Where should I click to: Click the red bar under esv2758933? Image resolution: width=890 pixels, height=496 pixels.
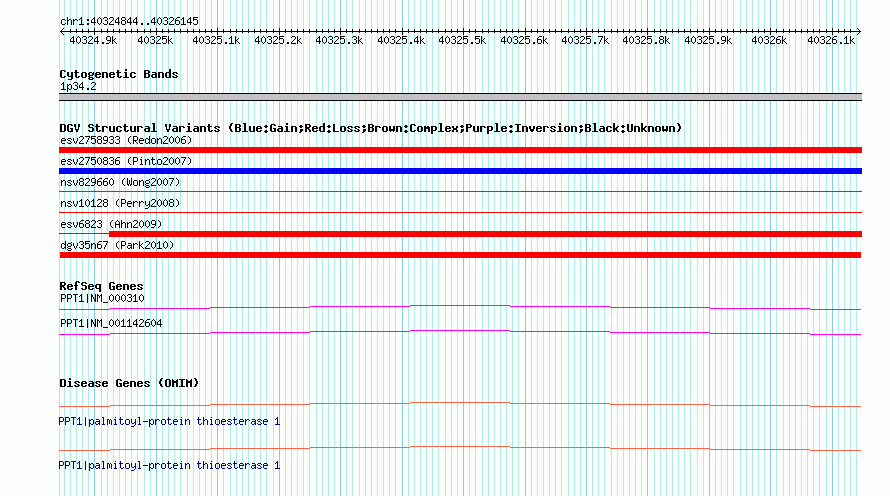tap(460, 150)
